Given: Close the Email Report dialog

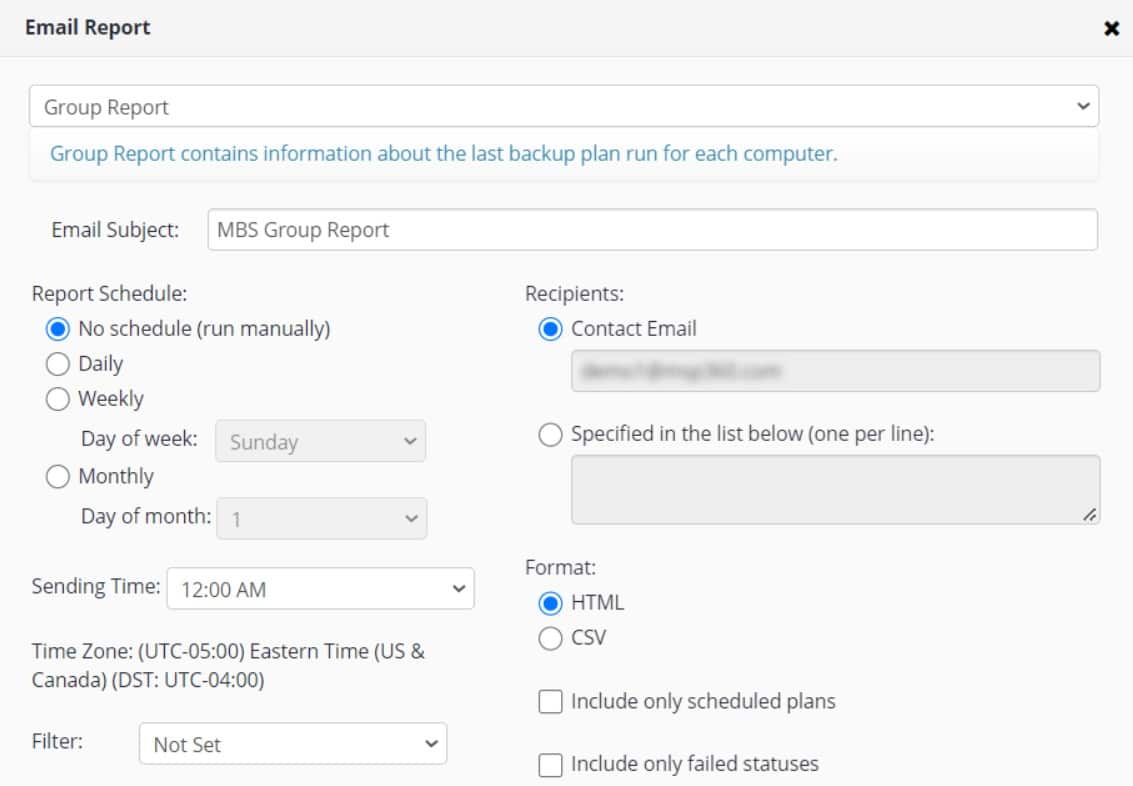Looking at the screenshot, I should coord(1113,29).
